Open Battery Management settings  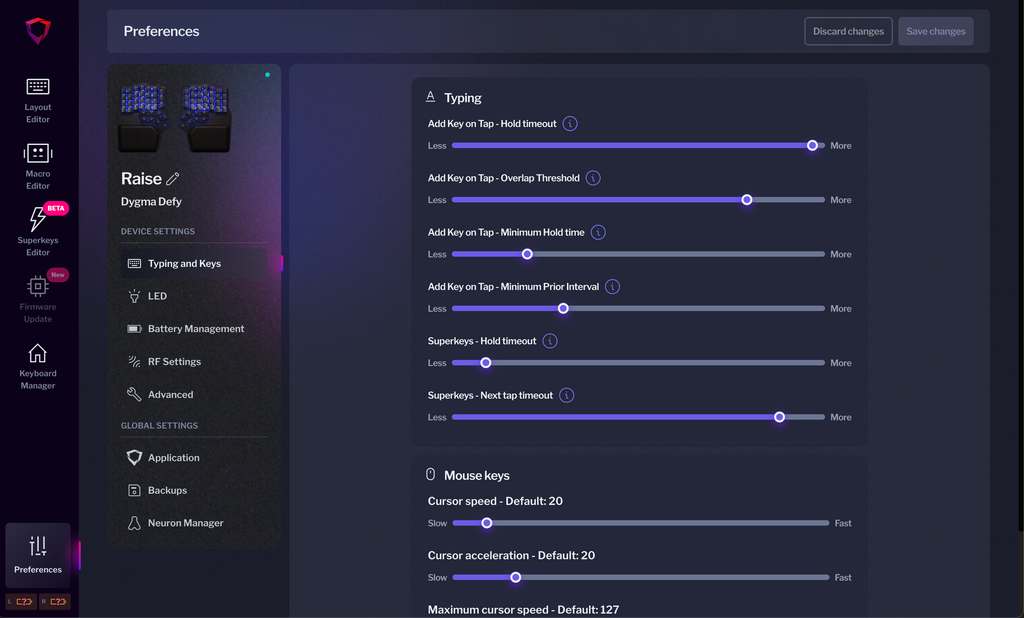(195, 329)
